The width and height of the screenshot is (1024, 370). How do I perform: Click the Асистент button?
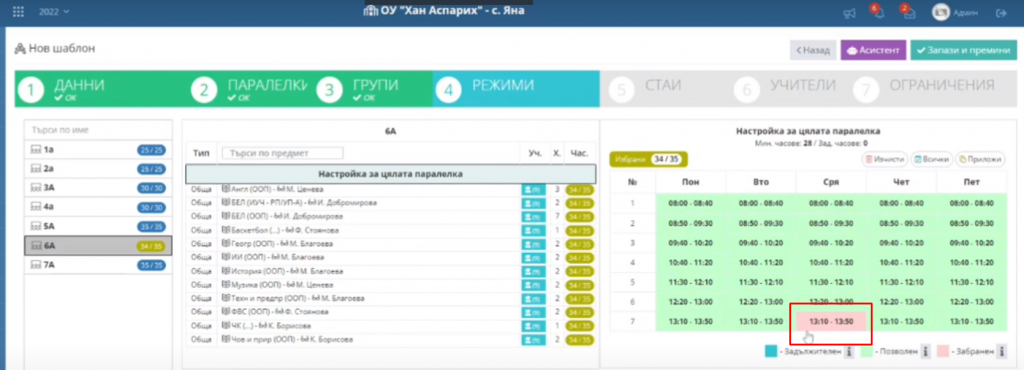click(873, 50)
